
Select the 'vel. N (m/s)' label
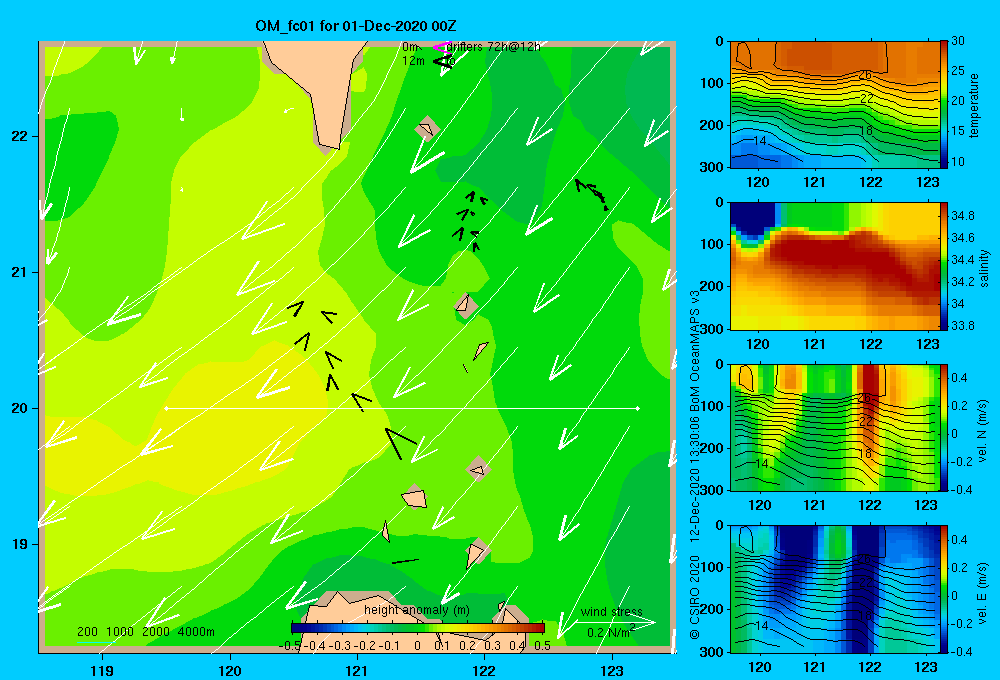[982, 431]
